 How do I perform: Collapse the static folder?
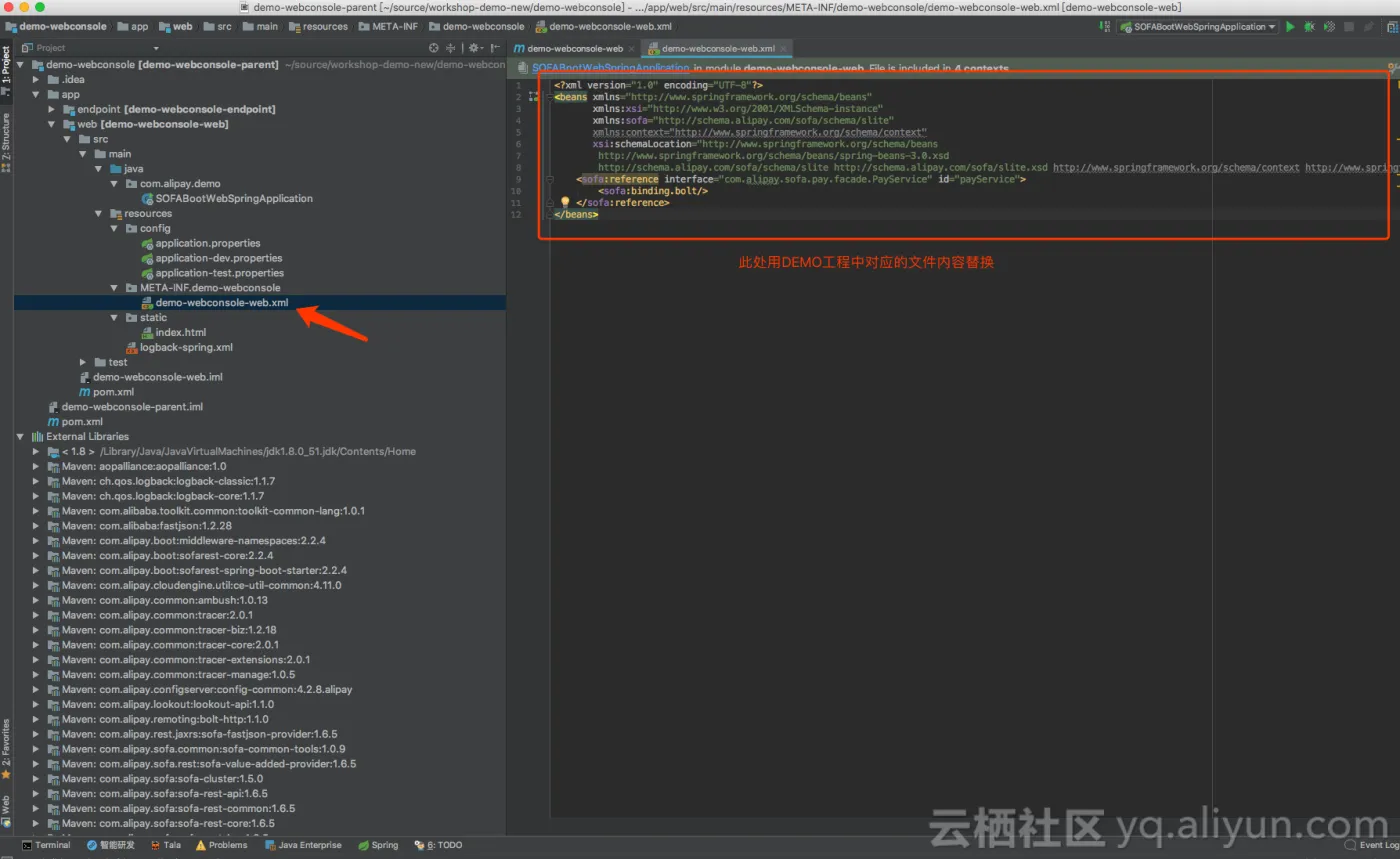pos(116,317)
